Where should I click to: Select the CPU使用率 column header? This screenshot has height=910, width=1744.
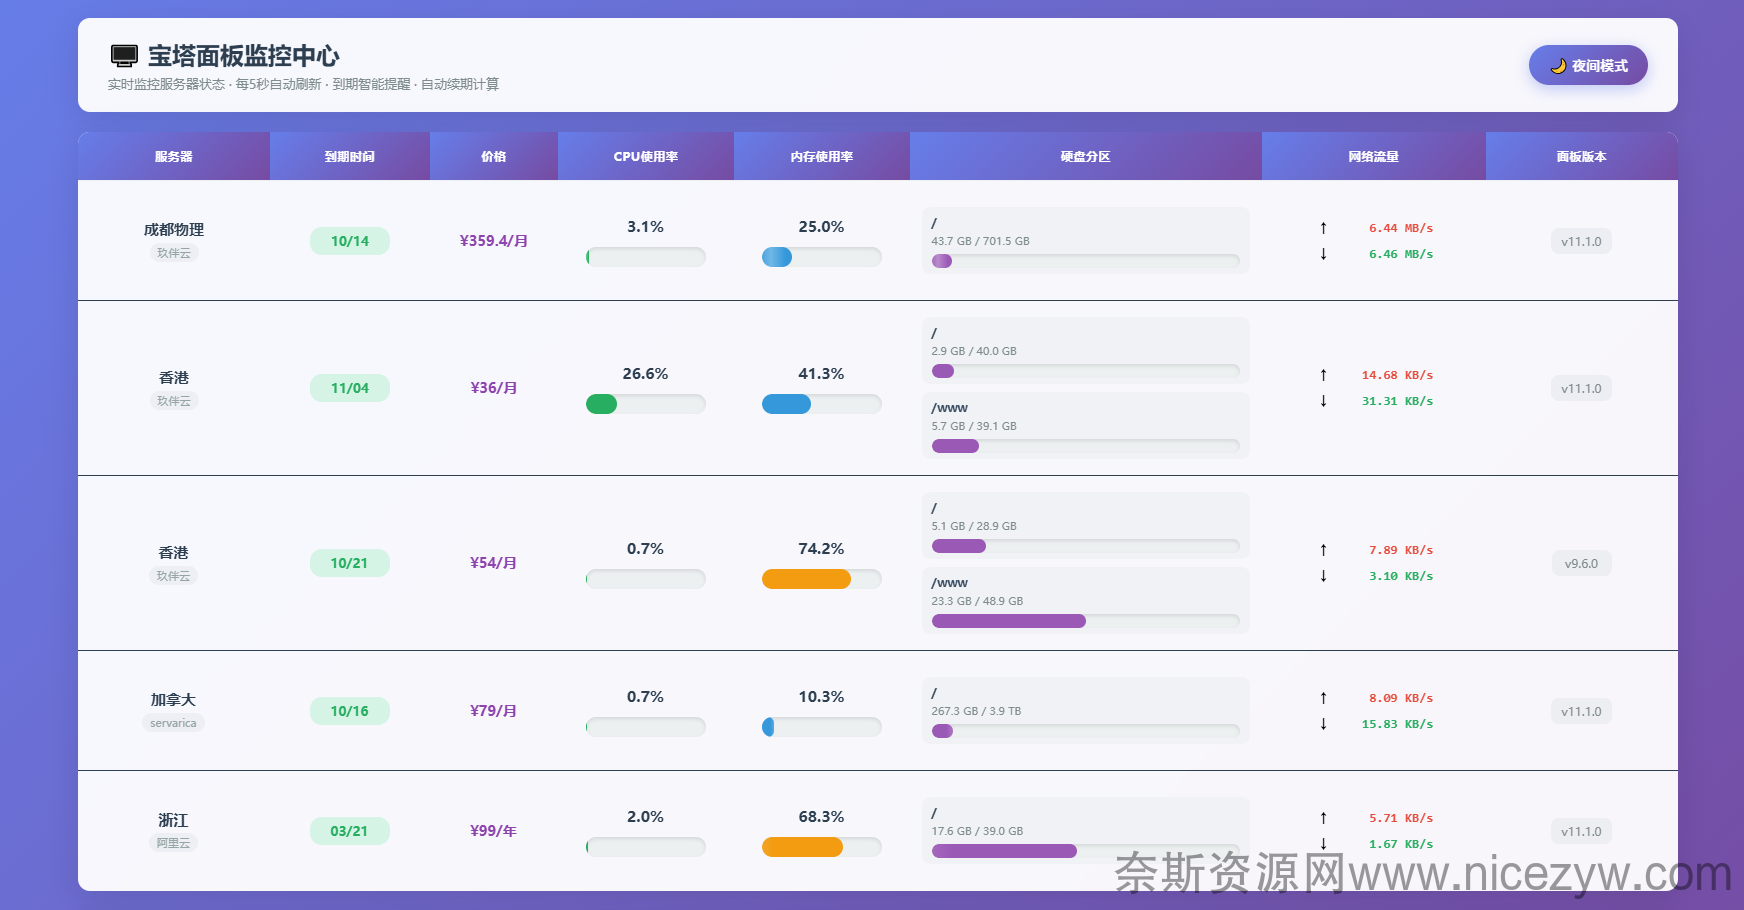pos(645,156)
